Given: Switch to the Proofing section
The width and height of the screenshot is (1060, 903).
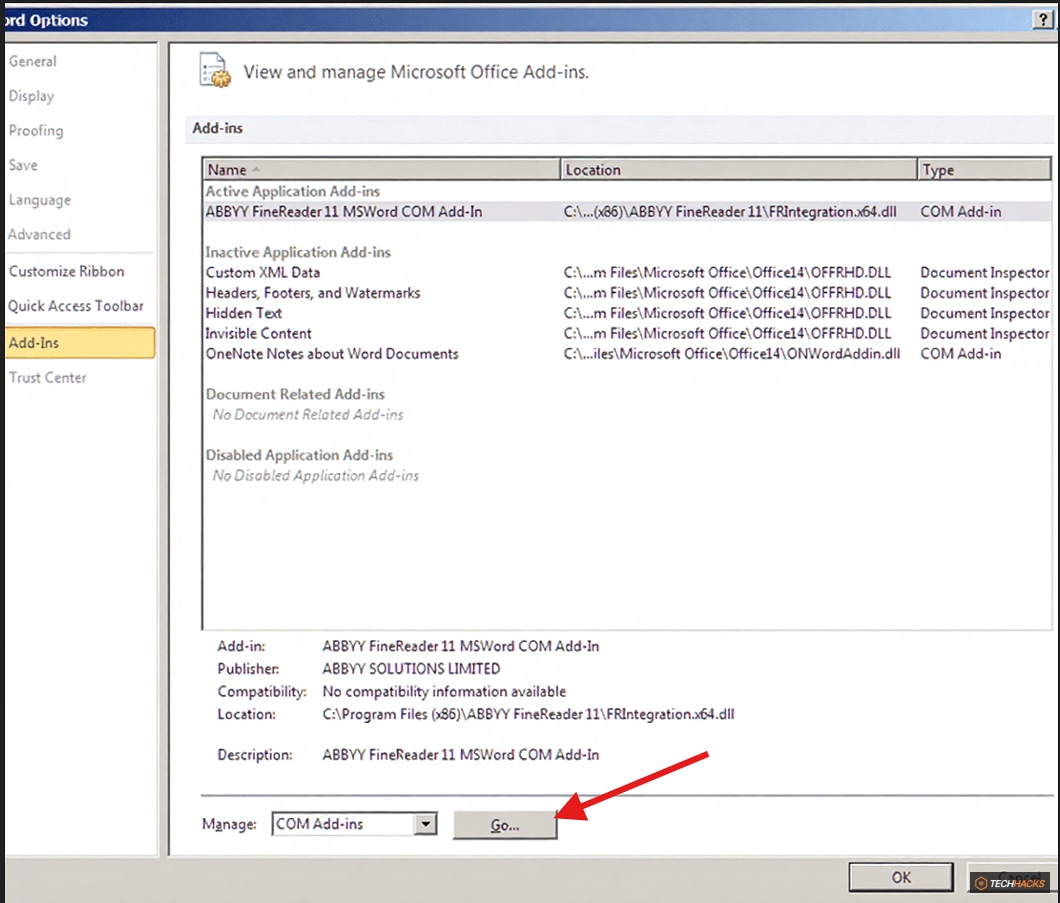Looking at the screenshot, I should tap(35, 130).
